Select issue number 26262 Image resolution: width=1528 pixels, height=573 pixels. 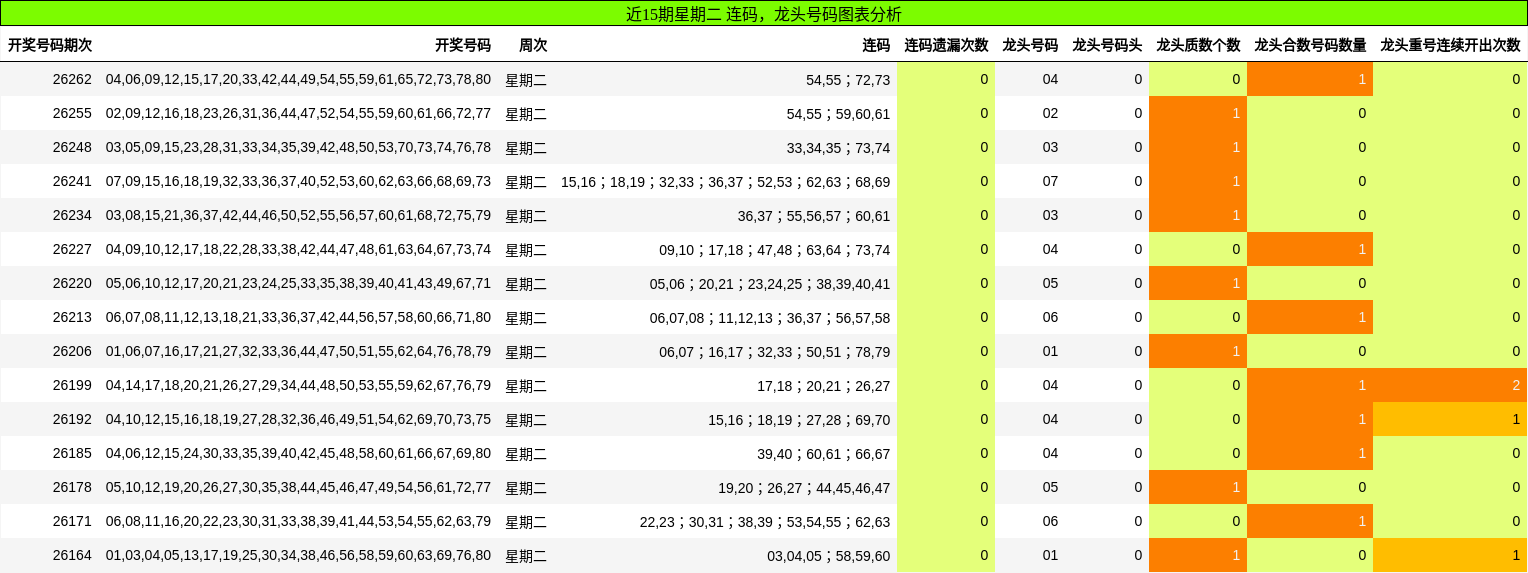[x=72, y=79]
